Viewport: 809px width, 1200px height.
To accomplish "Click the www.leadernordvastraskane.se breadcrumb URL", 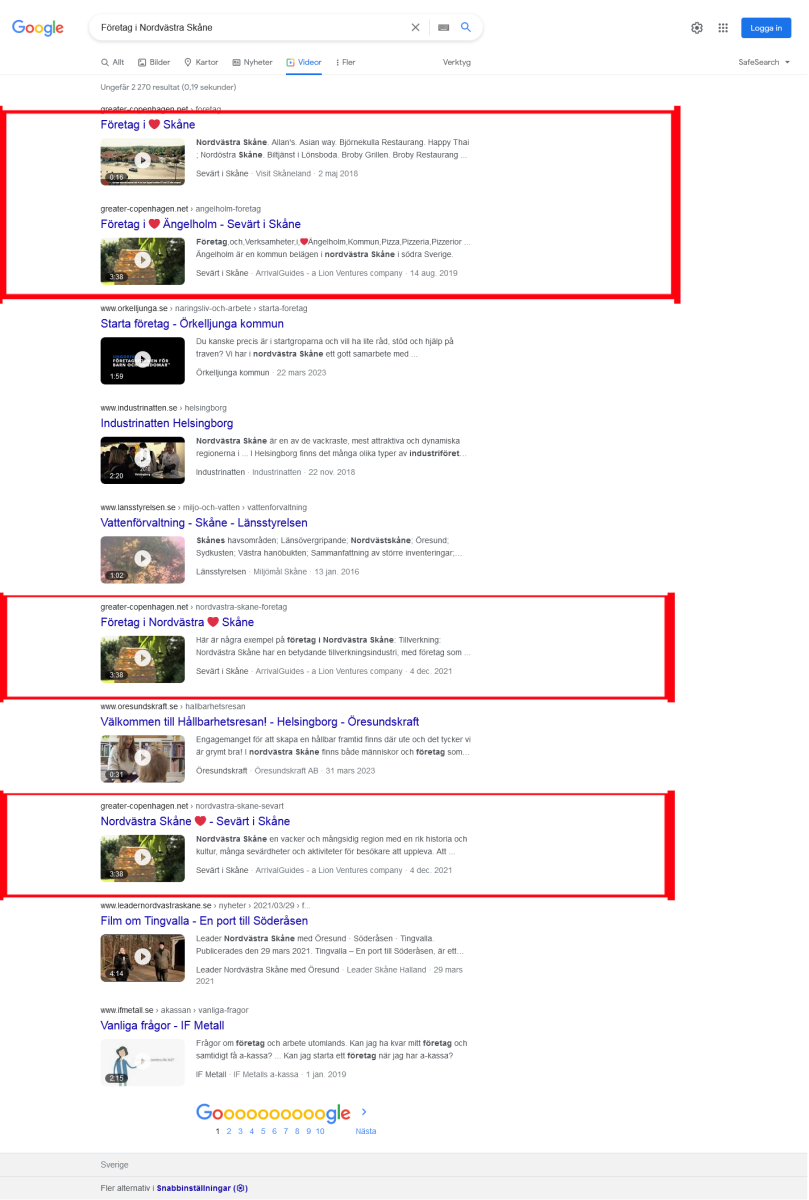I will pyautogui.click(x=156, y=905).
